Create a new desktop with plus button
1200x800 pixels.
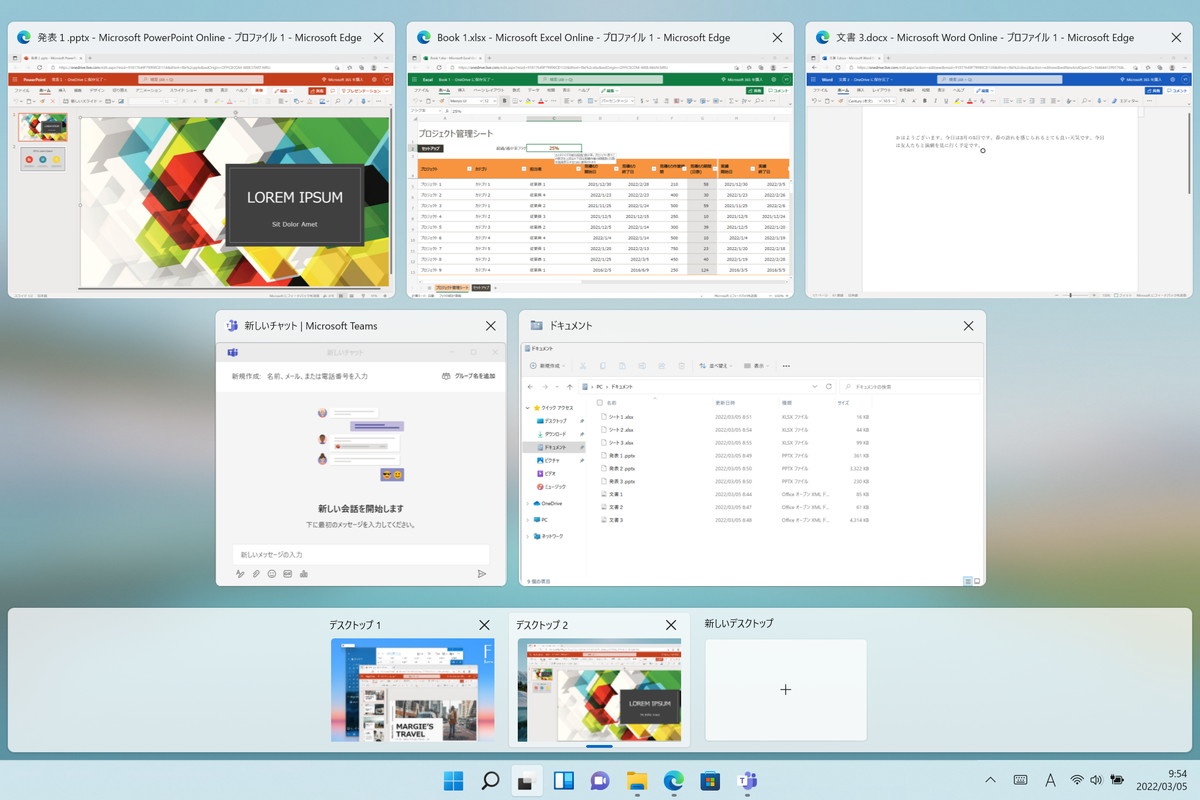(x=786, y=690)
